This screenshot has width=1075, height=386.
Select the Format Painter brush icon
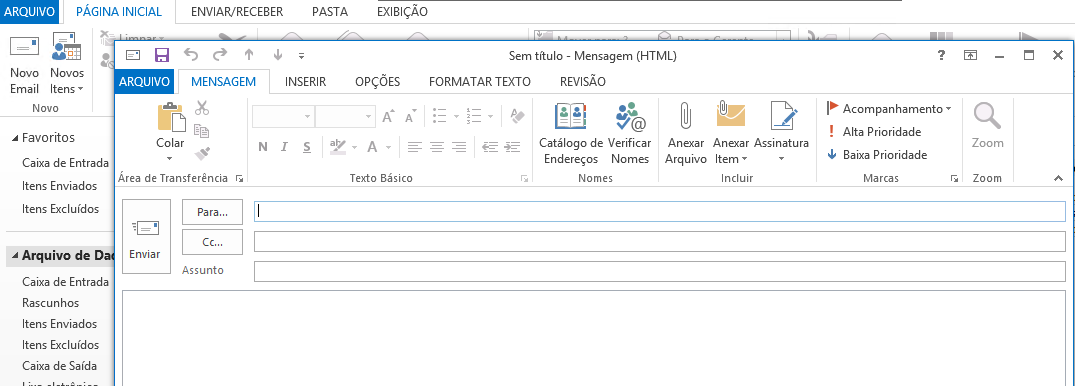202,153
